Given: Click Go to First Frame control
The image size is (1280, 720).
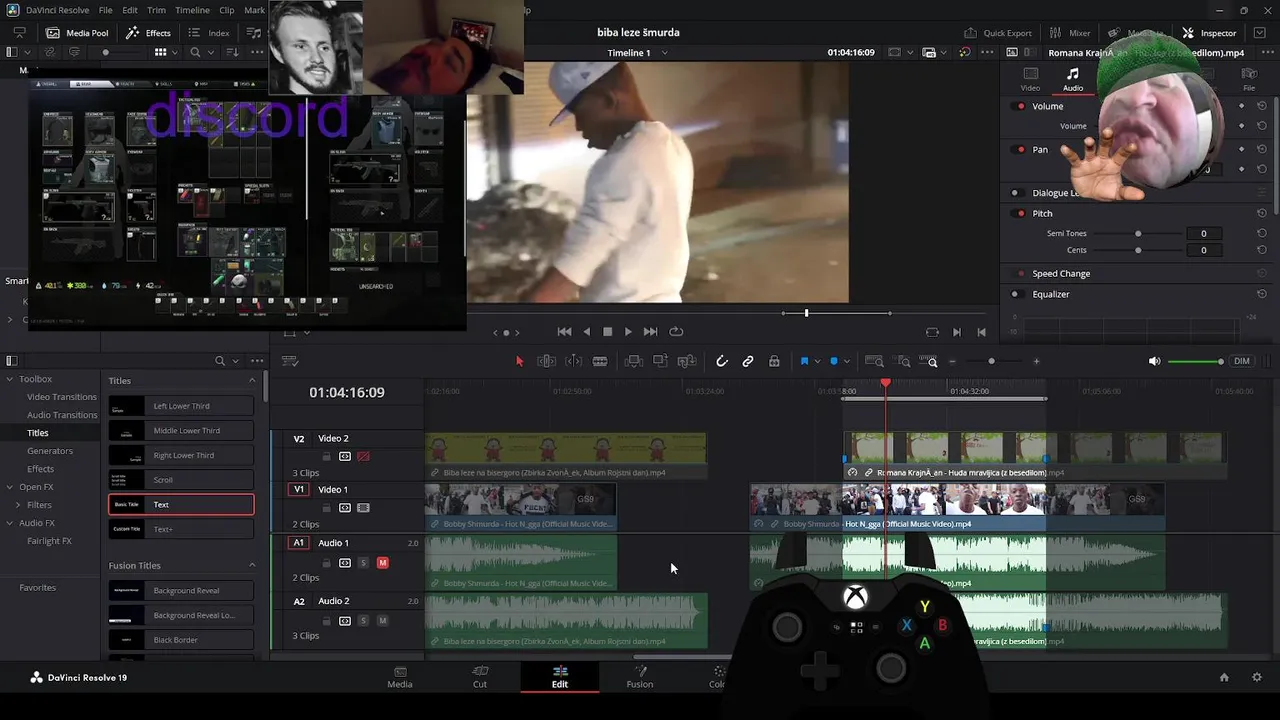Looking at the screenshot, I should (x=565, y=332).
